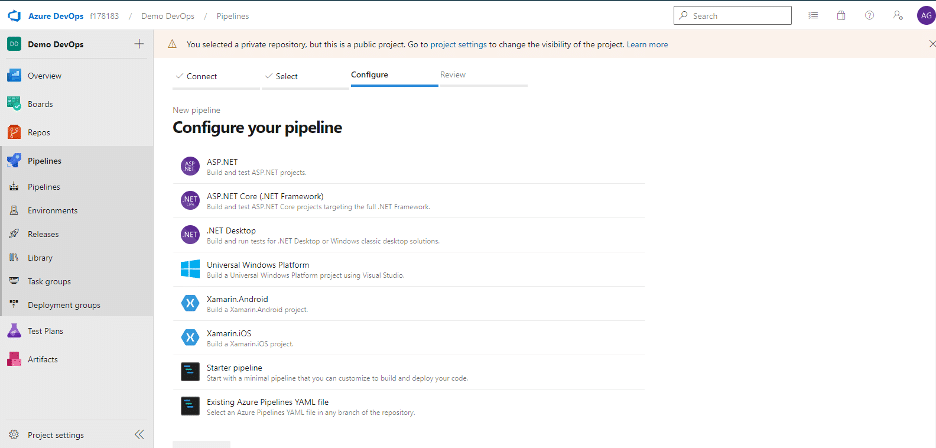Image resolution: width=936 pixels, height=448 pixels.
Task: Click the Xamarin.iOS template icon
Action: point(190,337)
